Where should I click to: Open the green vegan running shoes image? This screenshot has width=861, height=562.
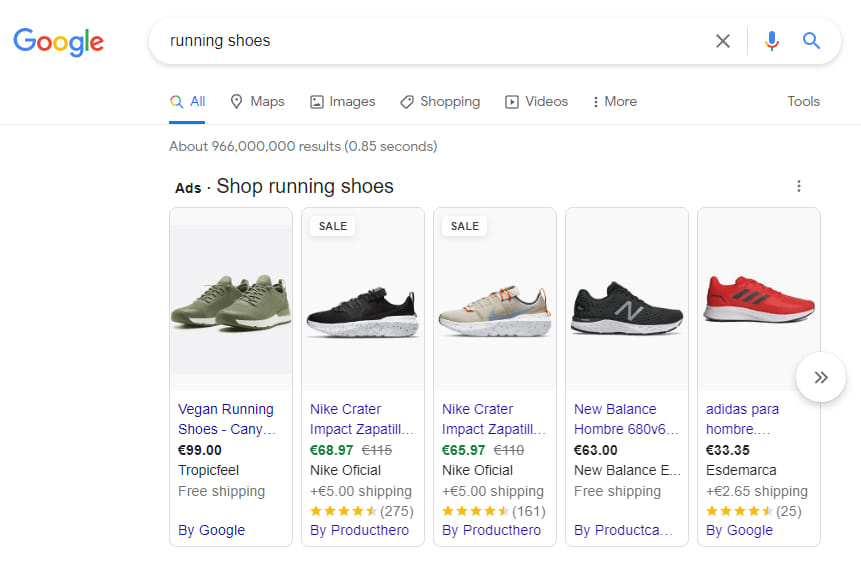click(x=231, y=299)
